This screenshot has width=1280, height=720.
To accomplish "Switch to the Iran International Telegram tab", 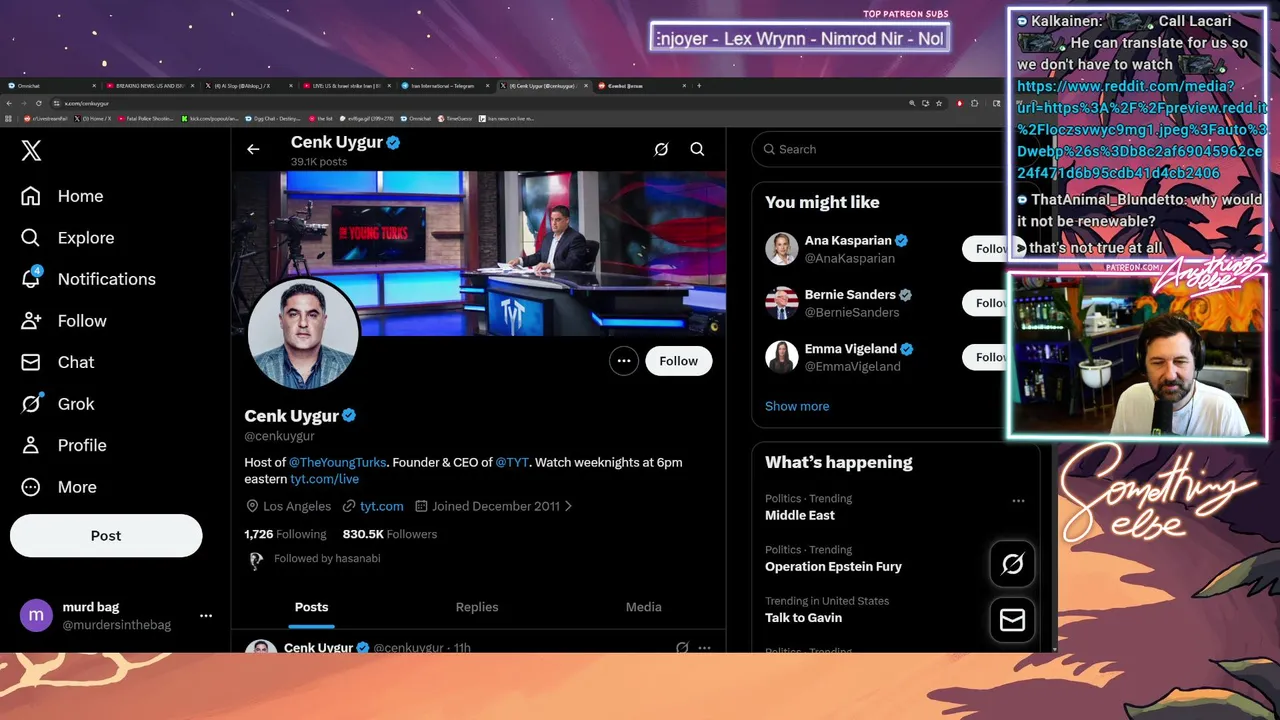I will click(x=446, y=86).
